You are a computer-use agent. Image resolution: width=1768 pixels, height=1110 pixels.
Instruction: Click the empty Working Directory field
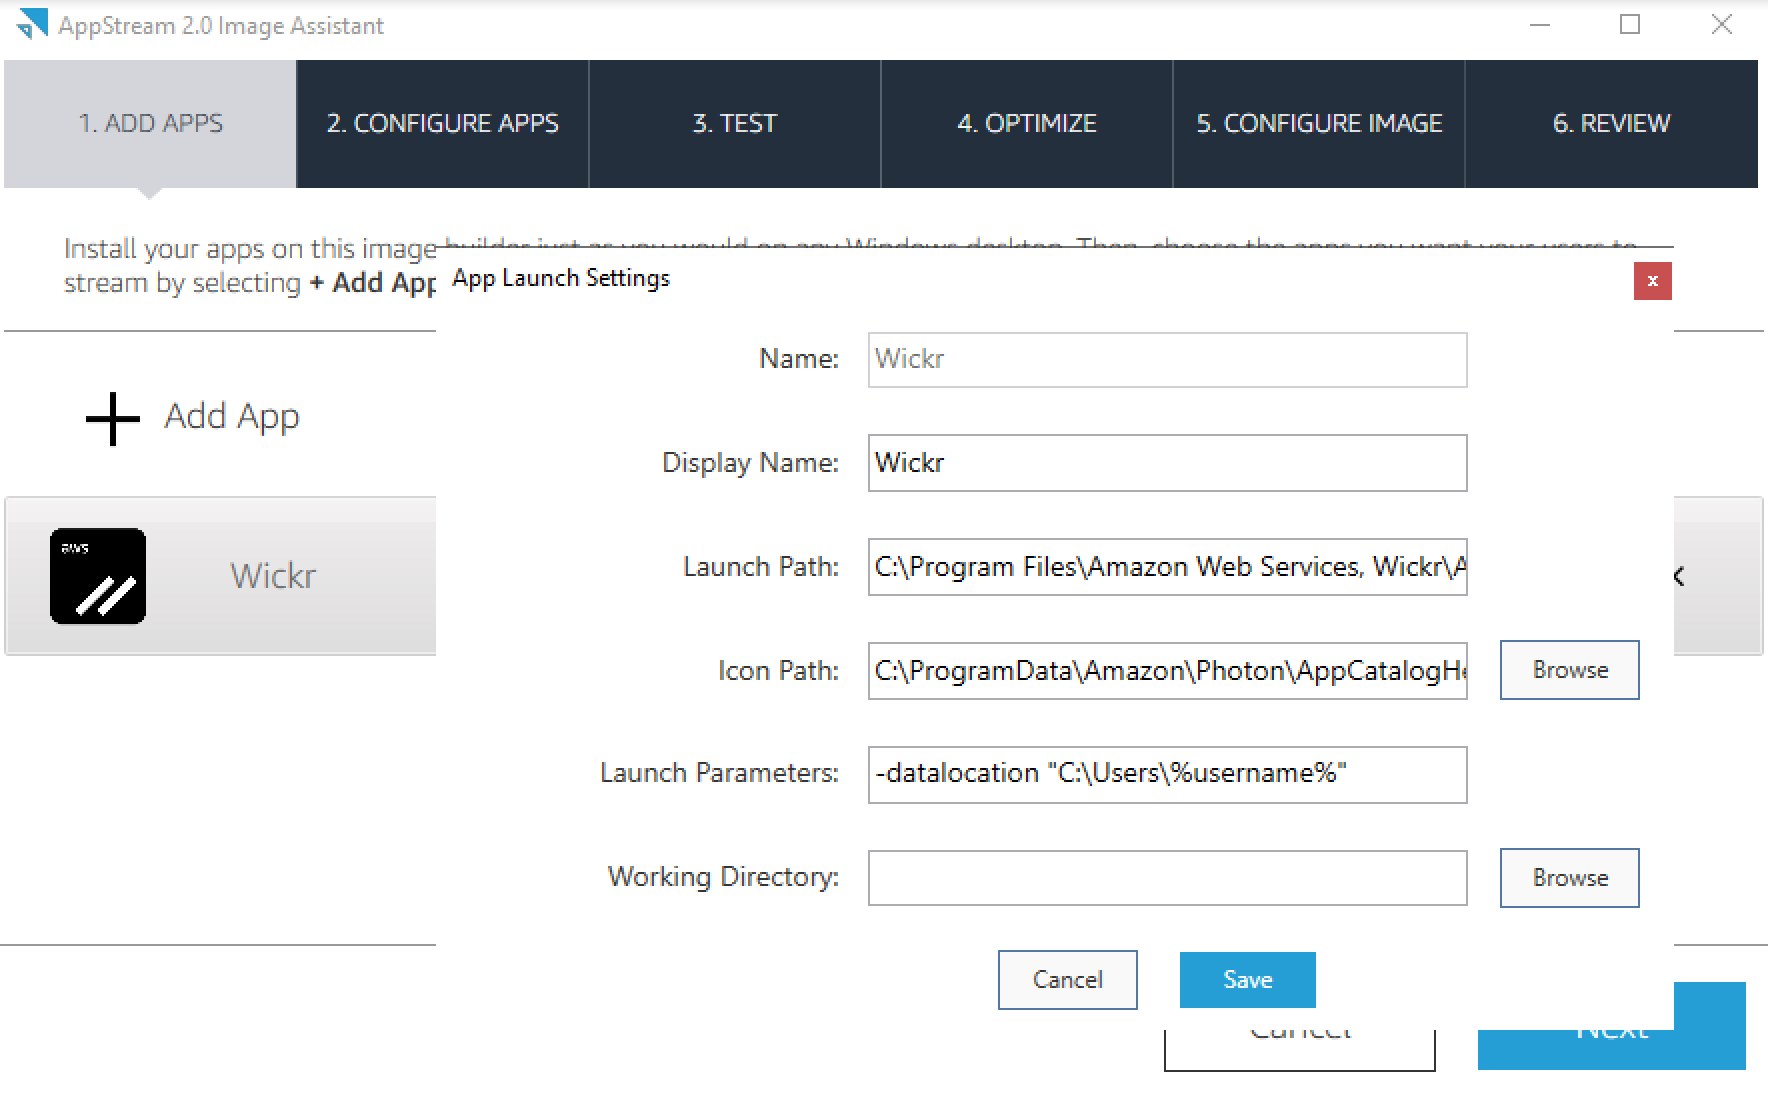1166,877
